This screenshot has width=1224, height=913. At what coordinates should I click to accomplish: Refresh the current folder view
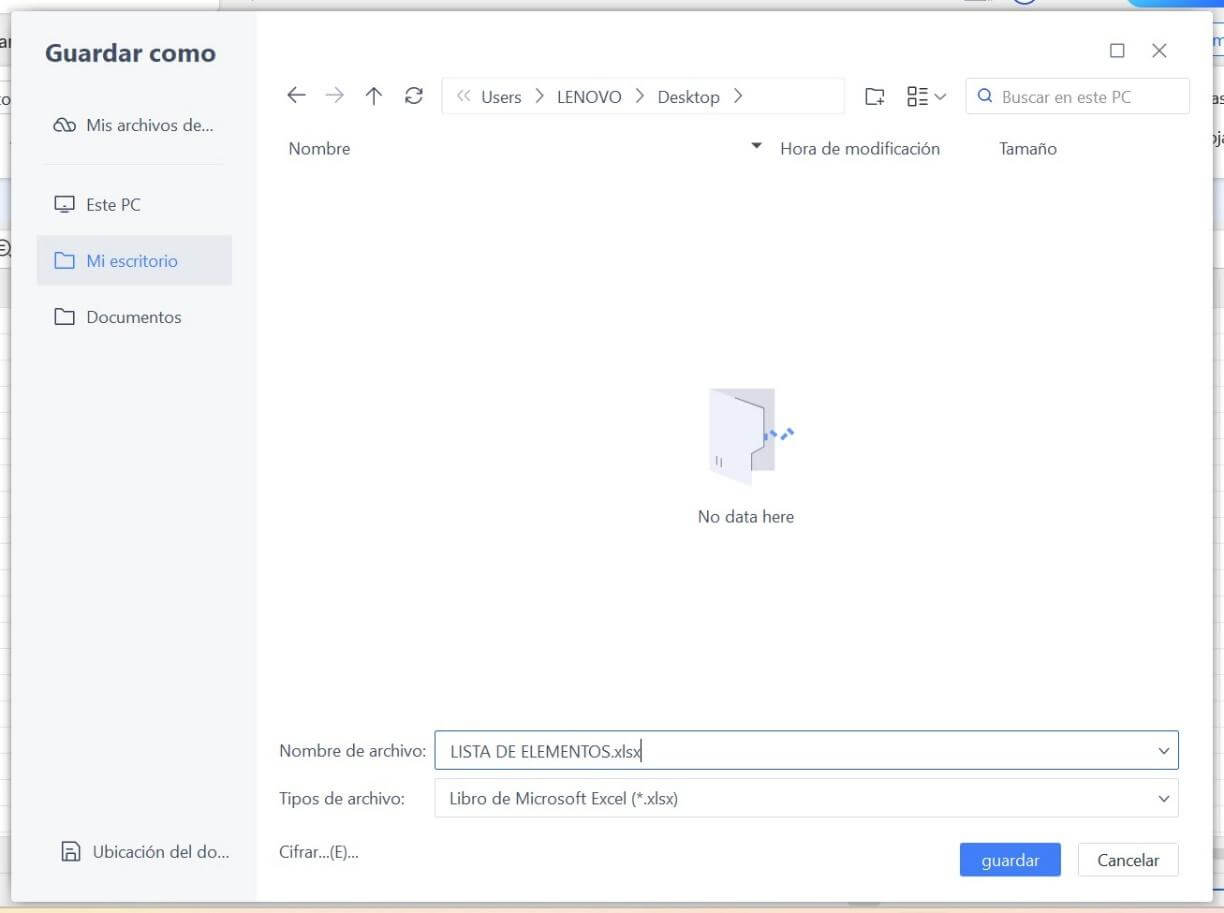[x=412, y=95]
